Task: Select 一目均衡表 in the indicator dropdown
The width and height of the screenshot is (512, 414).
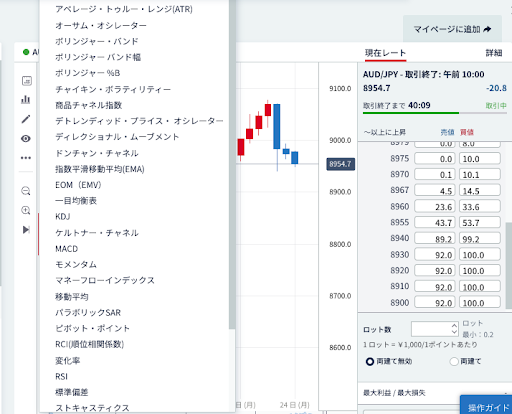Action: [76, 201]
